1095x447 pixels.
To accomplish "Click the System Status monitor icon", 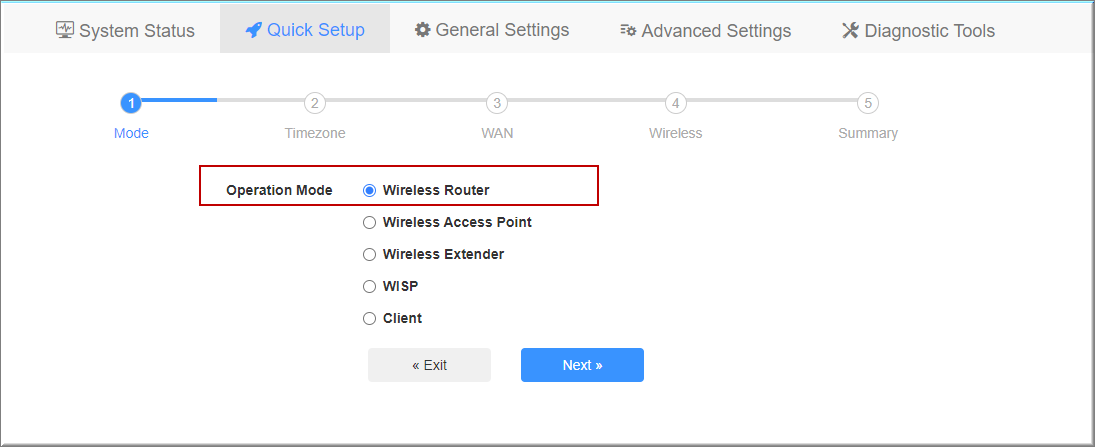I will click(x=65, y=30).
